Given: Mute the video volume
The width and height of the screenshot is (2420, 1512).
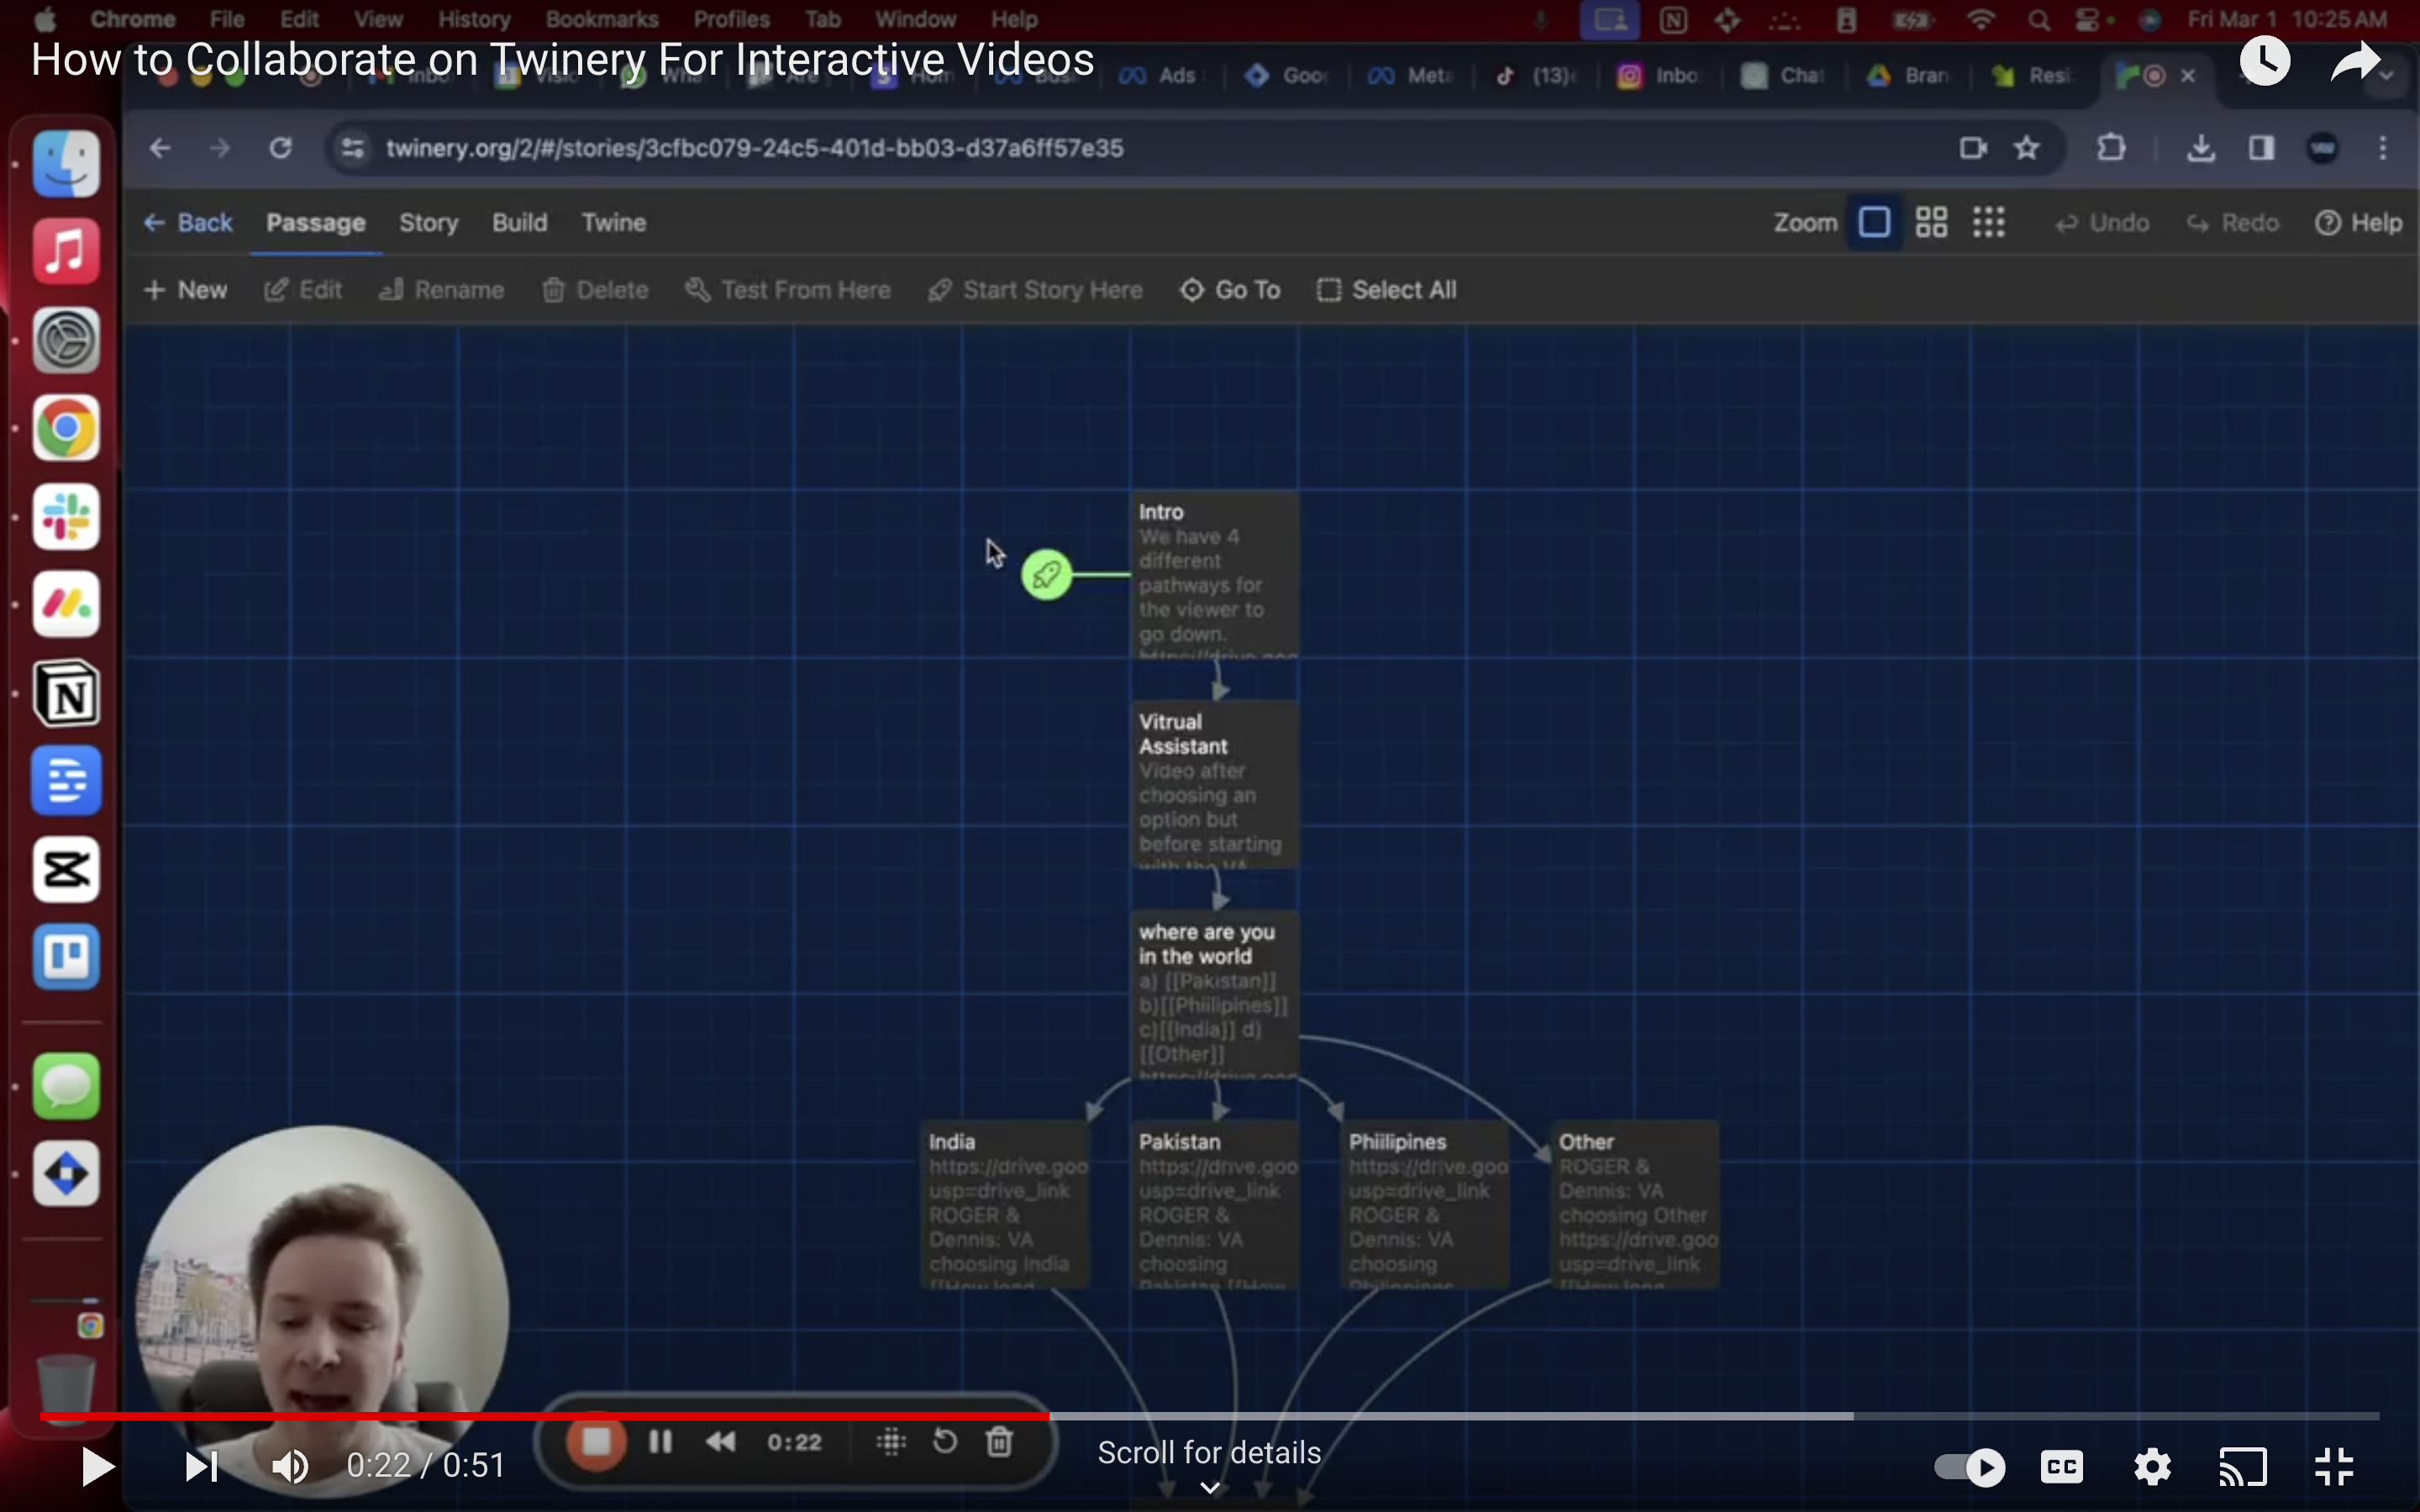Looking at the screenshot, I should (290, 1466).
